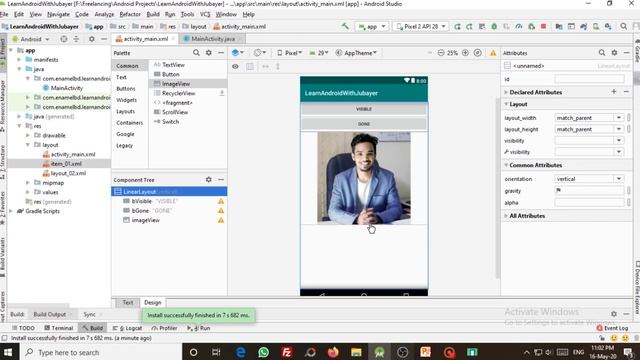Add a declared attribute with plus icon

[613, 92]
